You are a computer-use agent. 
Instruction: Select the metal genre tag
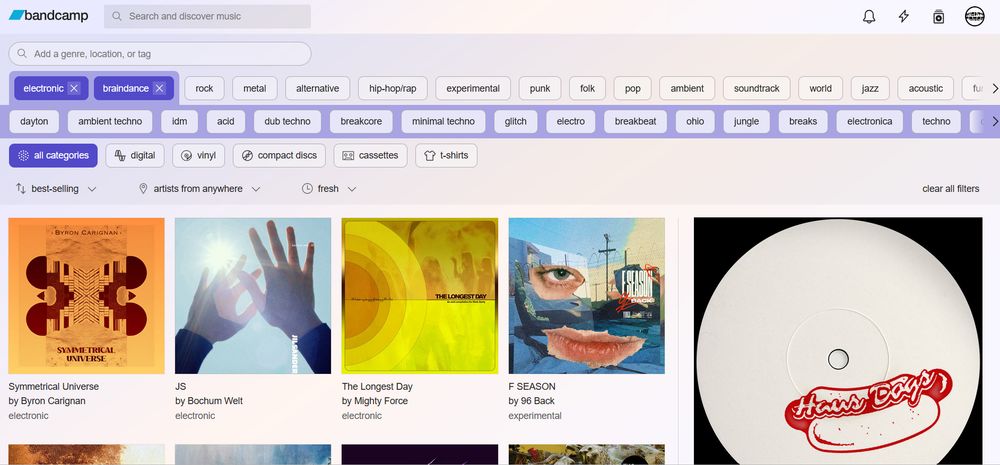point(254,89)
